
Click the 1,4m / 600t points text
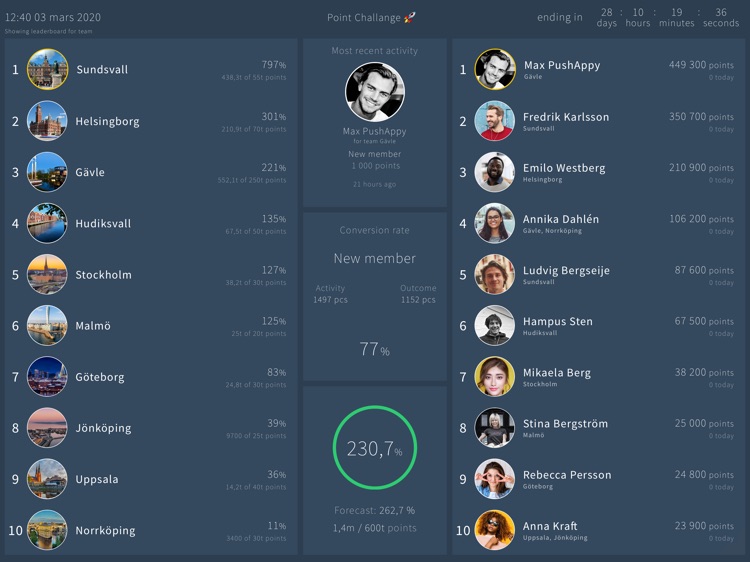tap(375, 528)
